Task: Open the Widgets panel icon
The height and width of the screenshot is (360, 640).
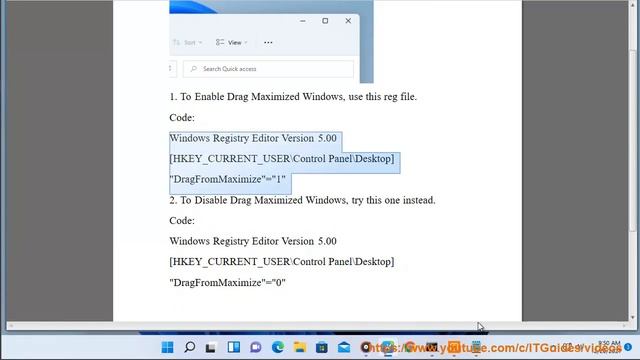Action: 233,347
